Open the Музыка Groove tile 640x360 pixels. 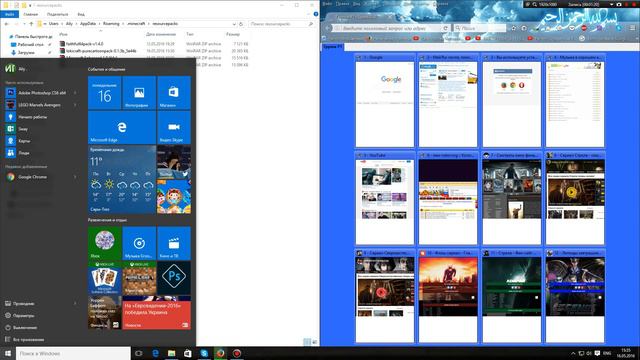coord(139,243)
